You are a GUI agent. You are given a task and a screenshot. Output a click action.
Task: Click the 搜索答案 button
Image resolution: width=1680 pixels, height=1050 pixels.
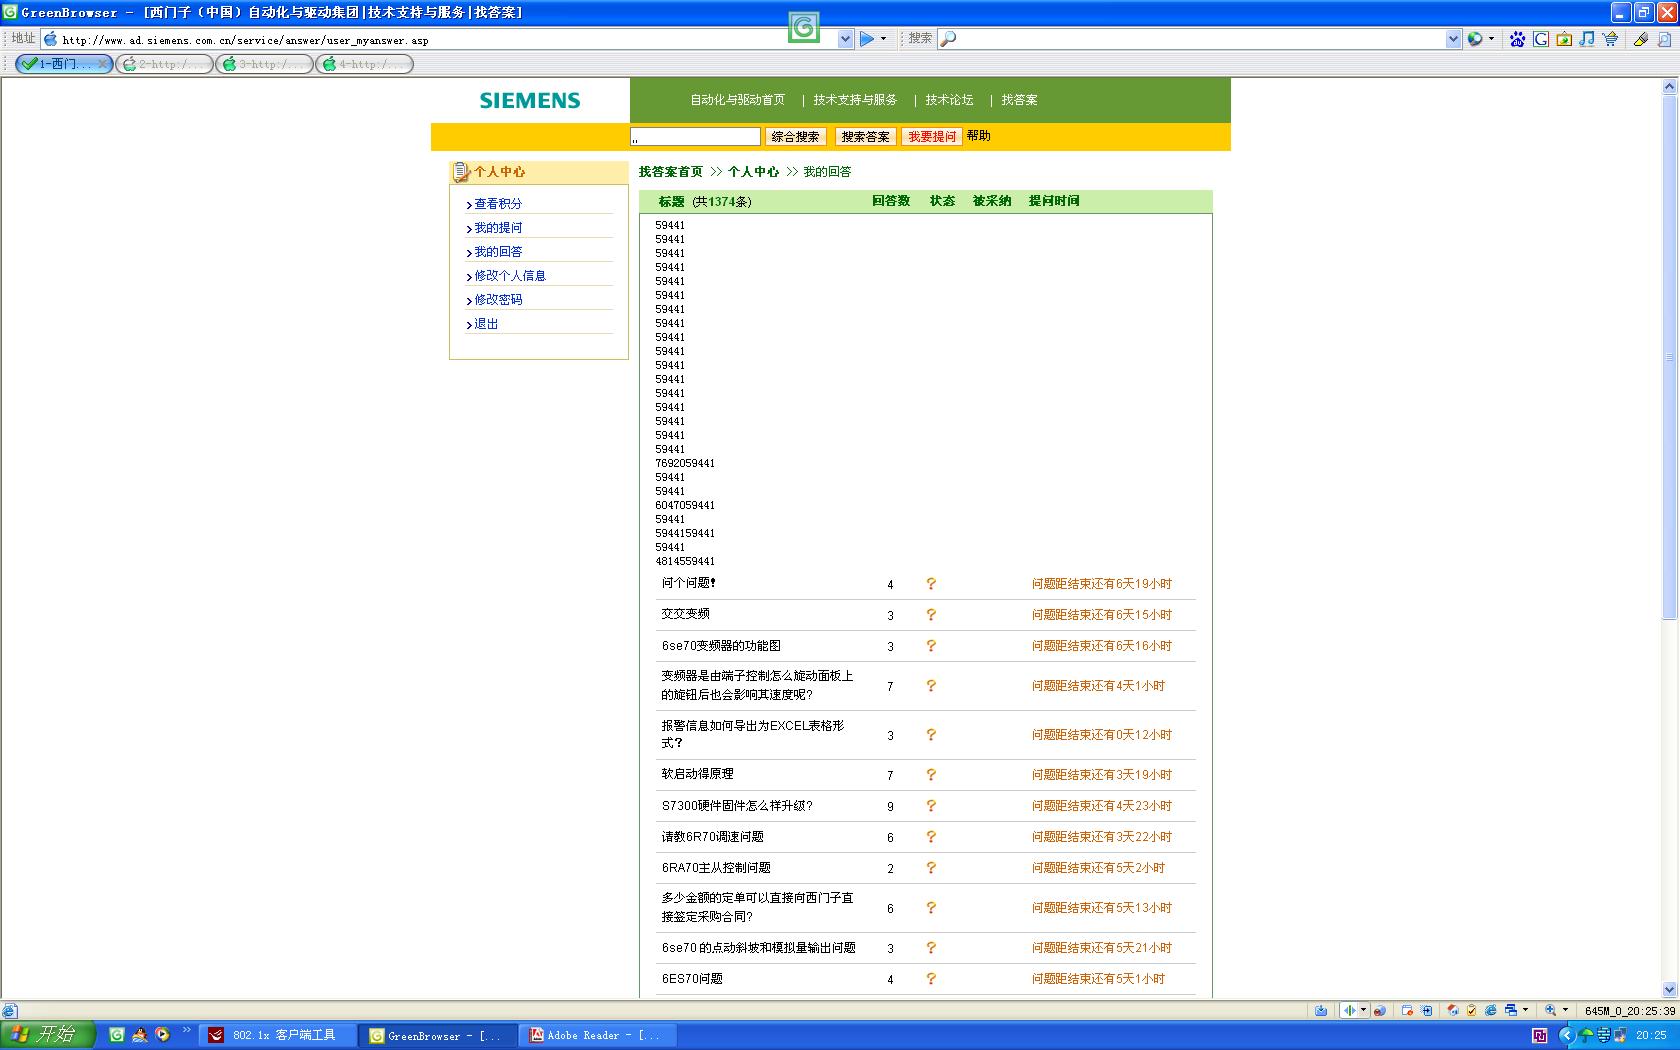[x=865, y=137]
